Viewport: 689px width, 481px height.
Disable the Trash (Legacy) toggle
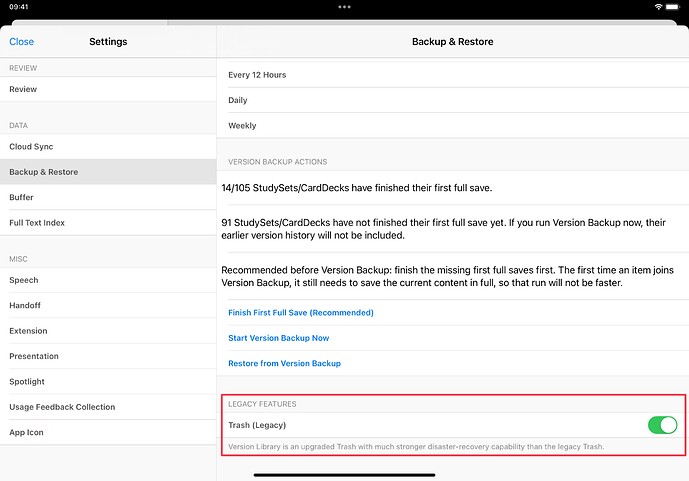(x=661, y=425)
